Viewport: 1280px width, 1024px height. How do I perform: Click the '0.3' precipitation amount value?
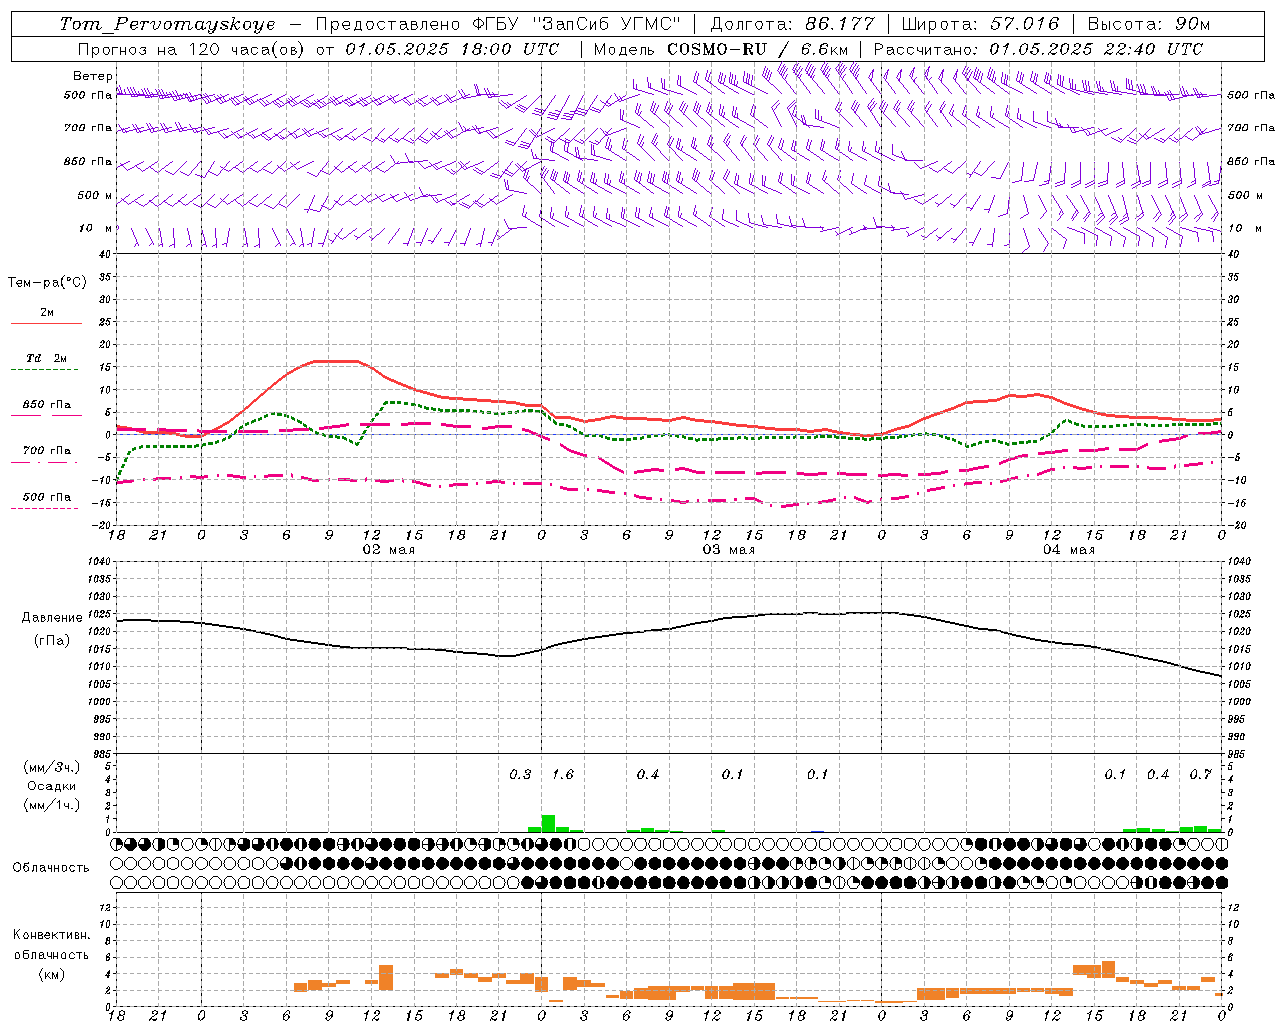pos(520,775)
